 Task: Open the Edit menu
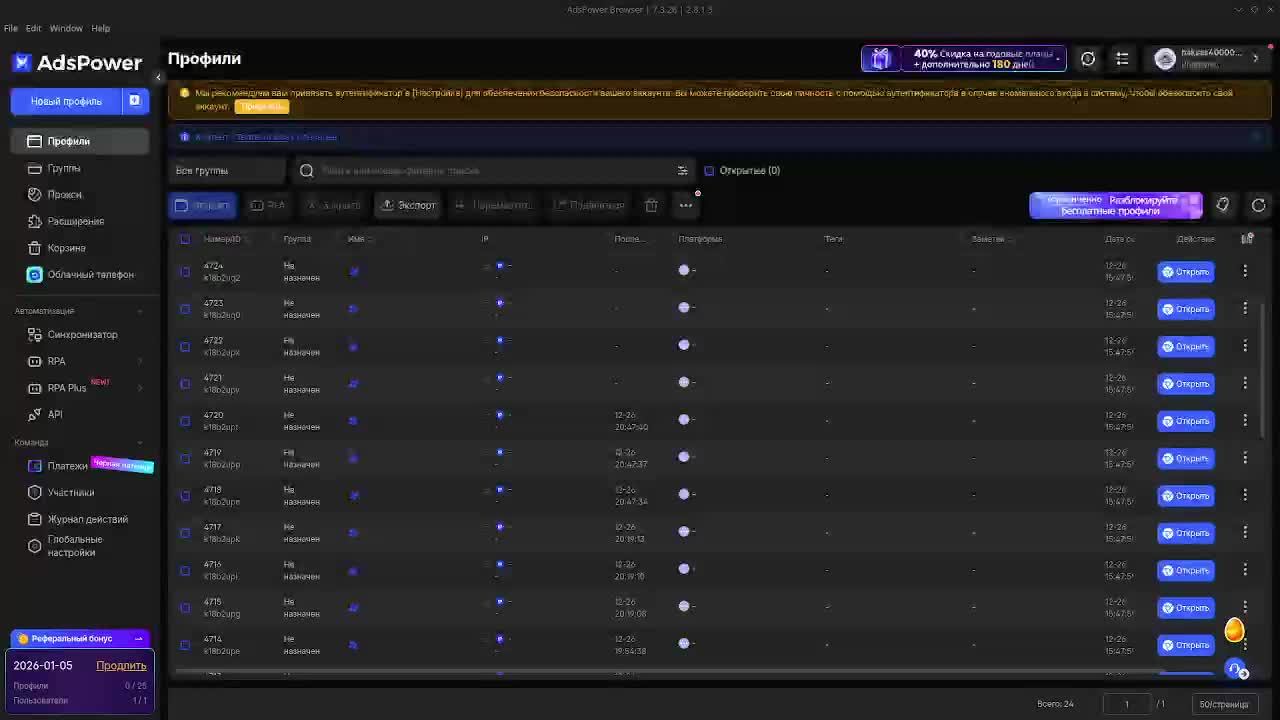[x=33, y=28]
